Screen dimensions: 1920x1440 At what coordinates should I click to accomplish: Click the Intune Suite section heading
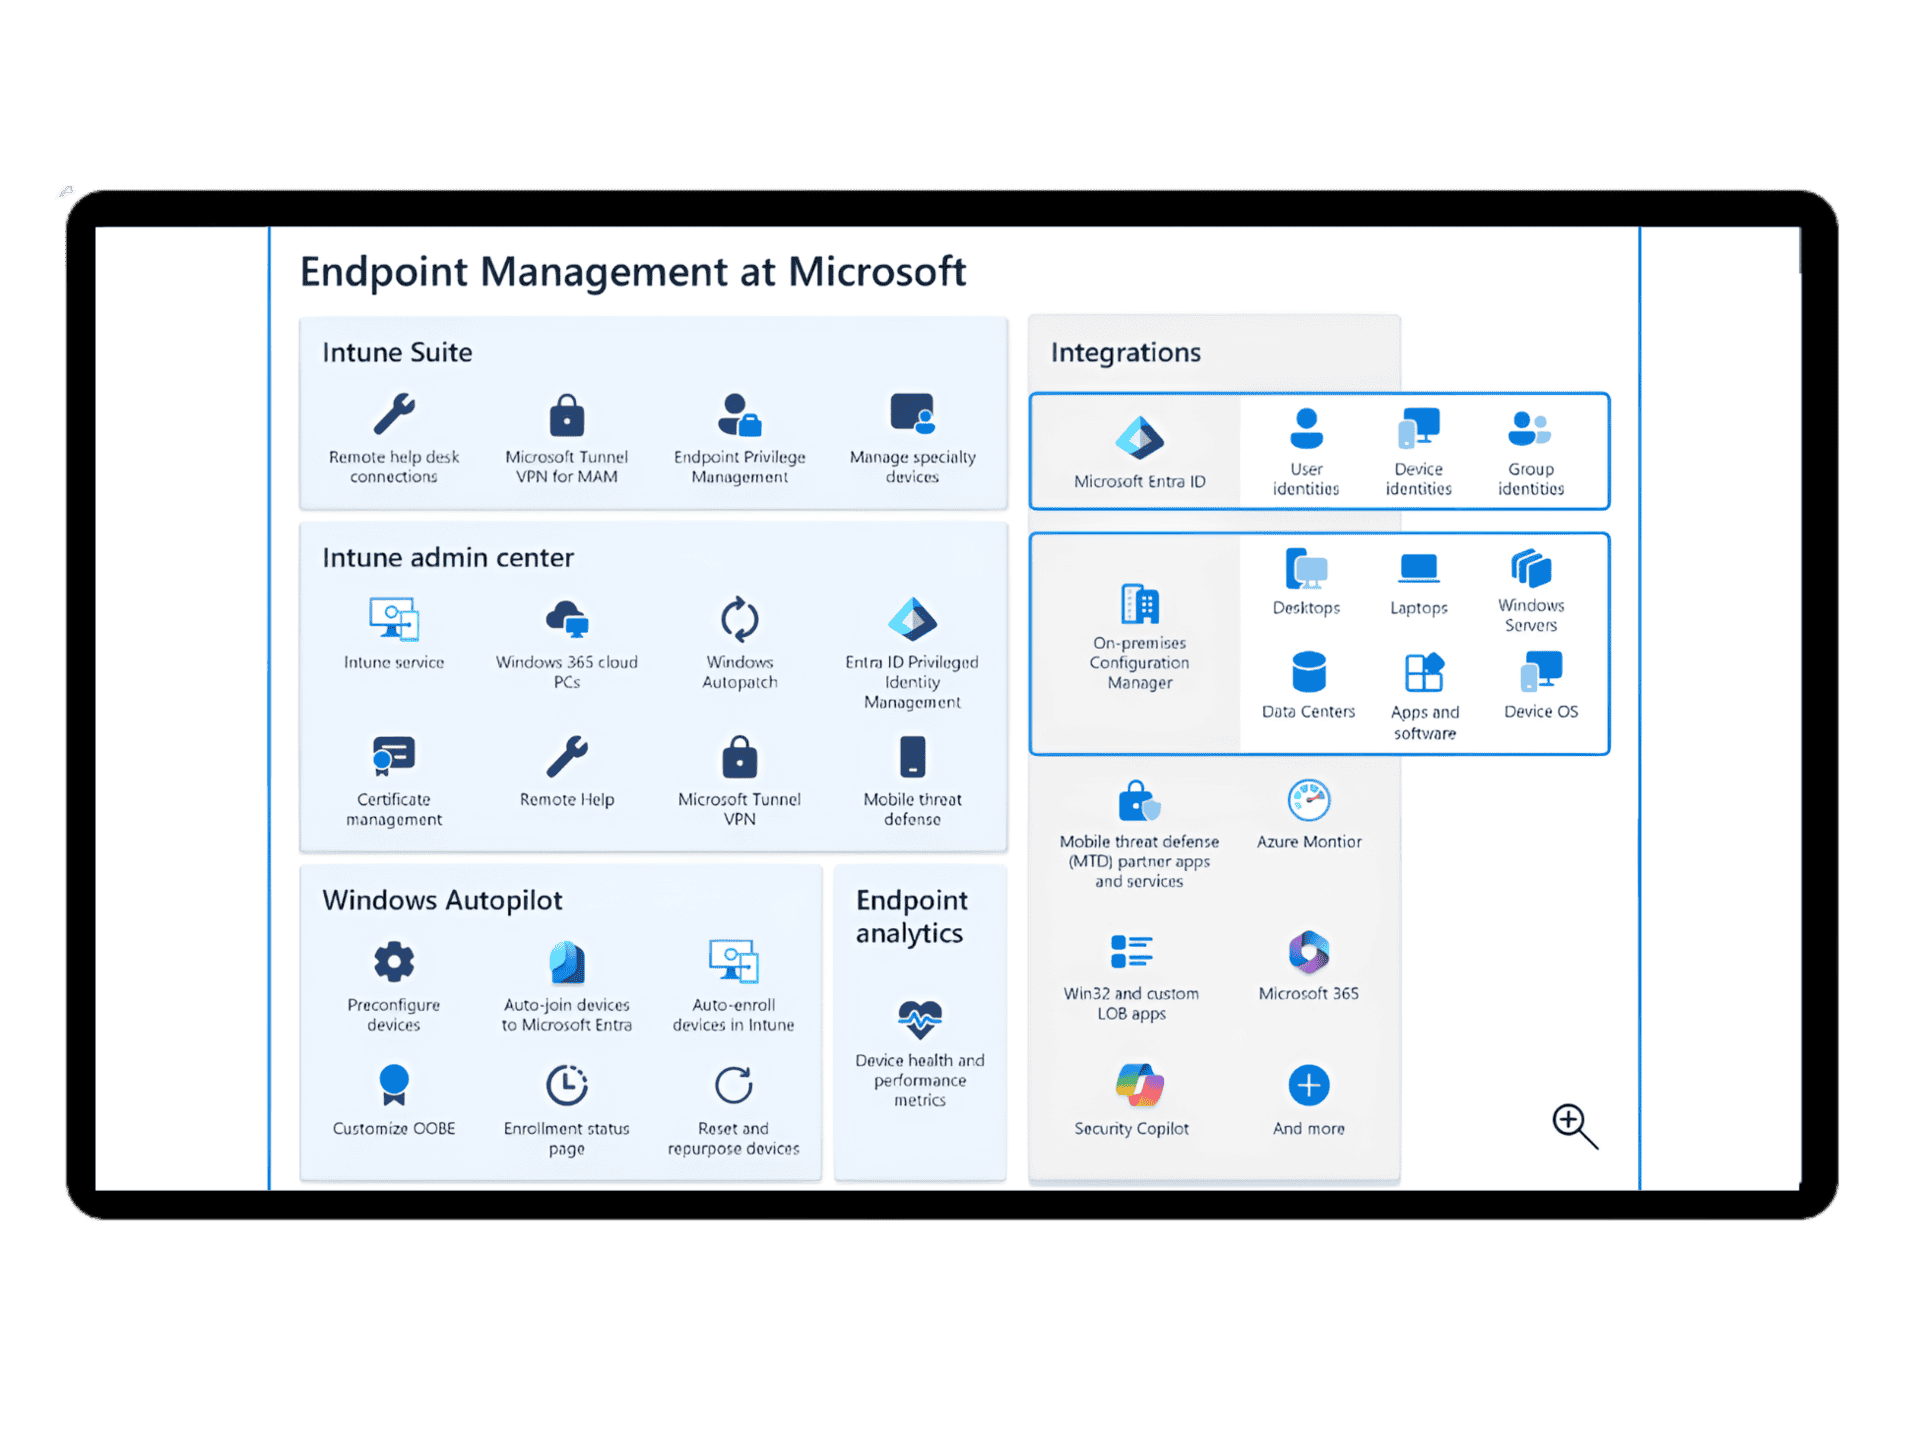397,352
